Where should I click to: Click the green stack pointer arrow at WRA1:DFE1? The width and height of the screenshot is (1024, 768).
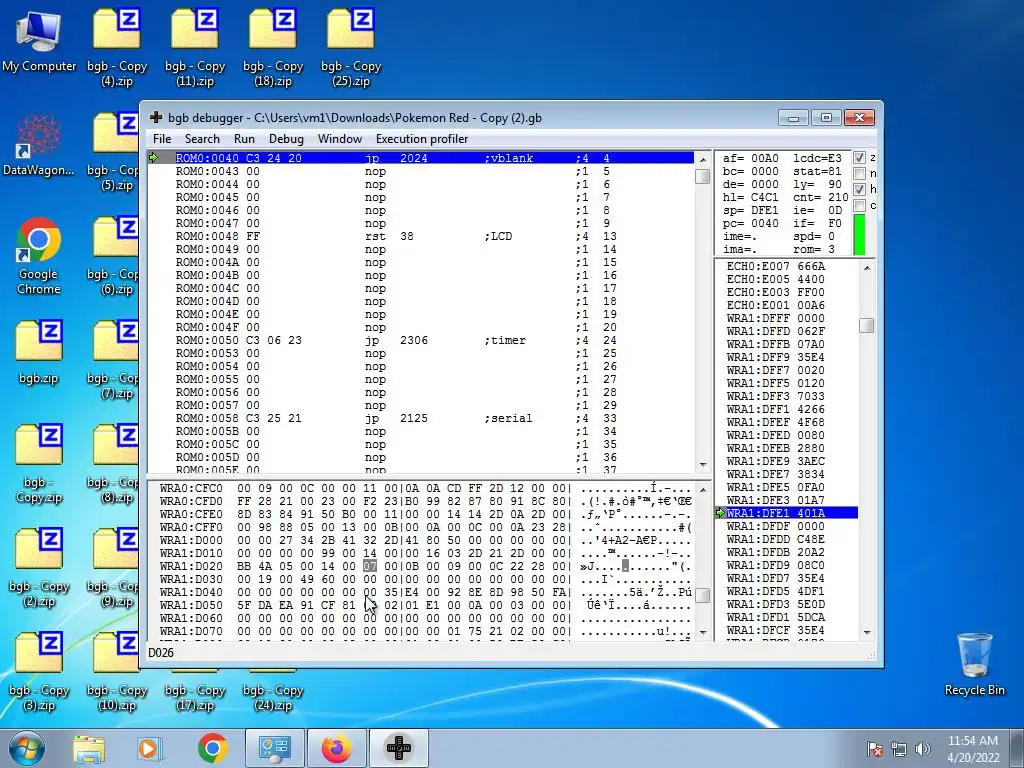(721, 513)
